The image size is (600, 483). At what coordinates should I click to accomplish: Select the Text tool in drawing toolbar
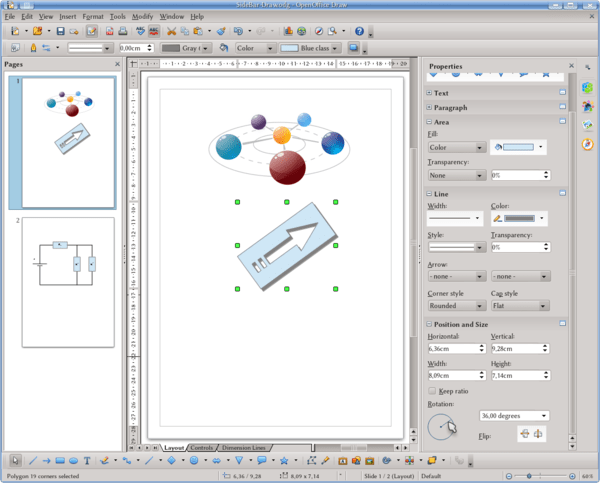pos(88,461)
